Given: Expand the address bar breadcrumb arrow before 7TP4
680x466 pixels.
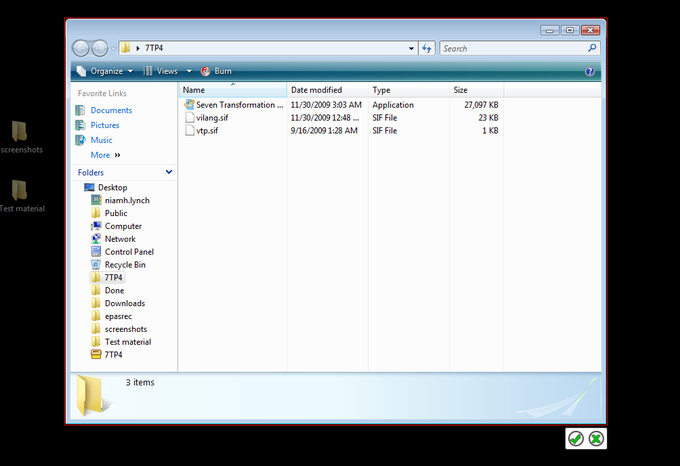Looking at the screenshot, I should point(138,48).
